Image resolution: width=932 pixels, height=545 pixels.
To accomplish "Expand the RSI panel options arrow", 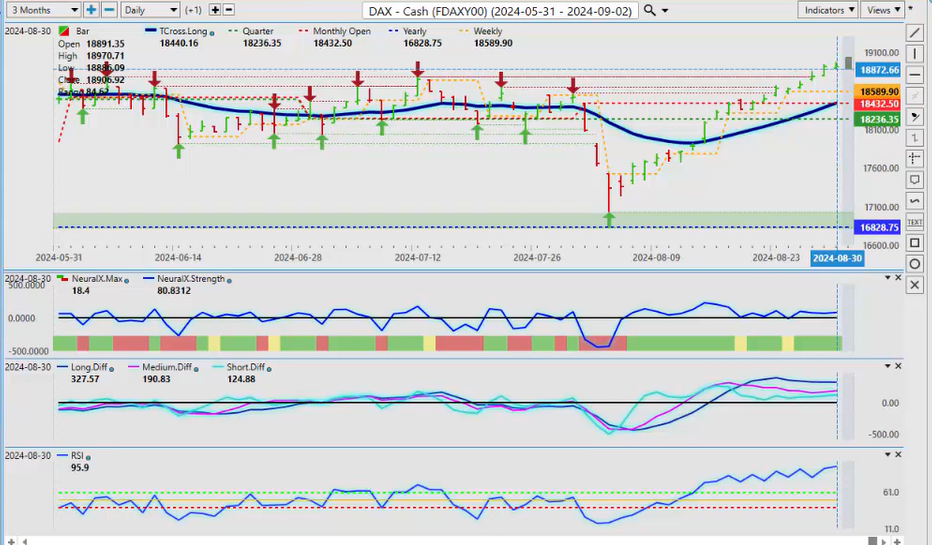I will pyautogui.click(x=885, y=455).
